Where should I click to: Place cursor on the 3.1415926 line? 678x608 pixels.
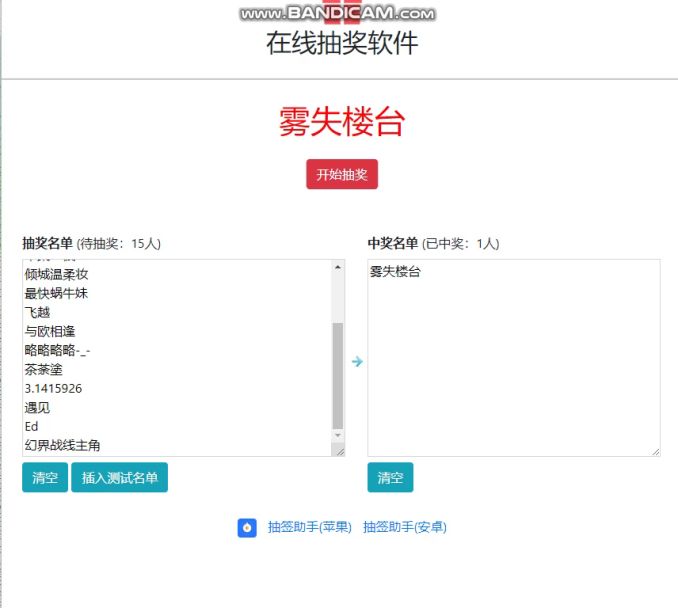(54, 388)
